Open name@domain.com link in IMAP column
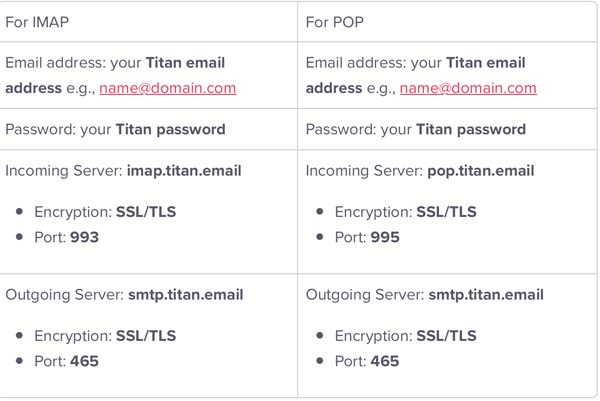Screen dimensions: 600x401 pyautogui.click(x=168, y=88)
